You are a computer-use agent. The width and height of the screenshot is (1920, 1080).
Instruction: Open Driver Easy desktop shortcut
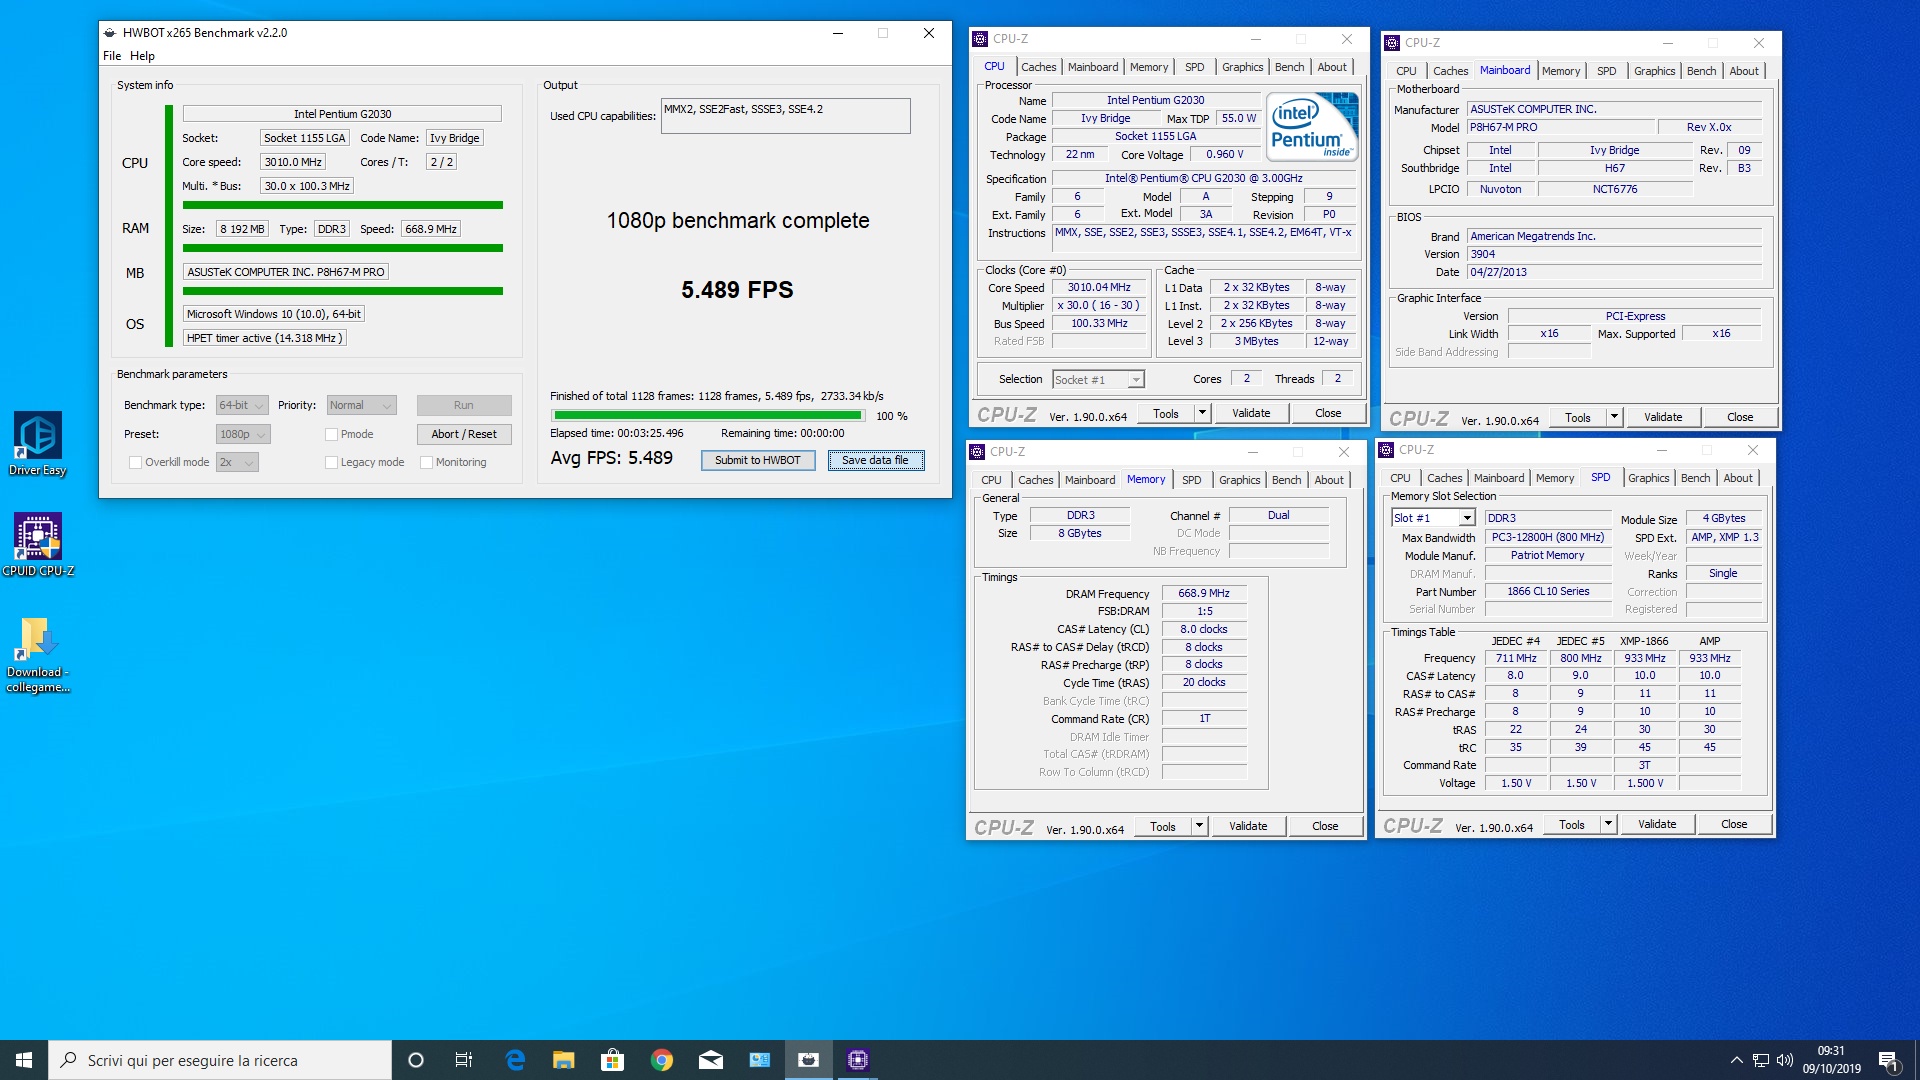point(38,444)
